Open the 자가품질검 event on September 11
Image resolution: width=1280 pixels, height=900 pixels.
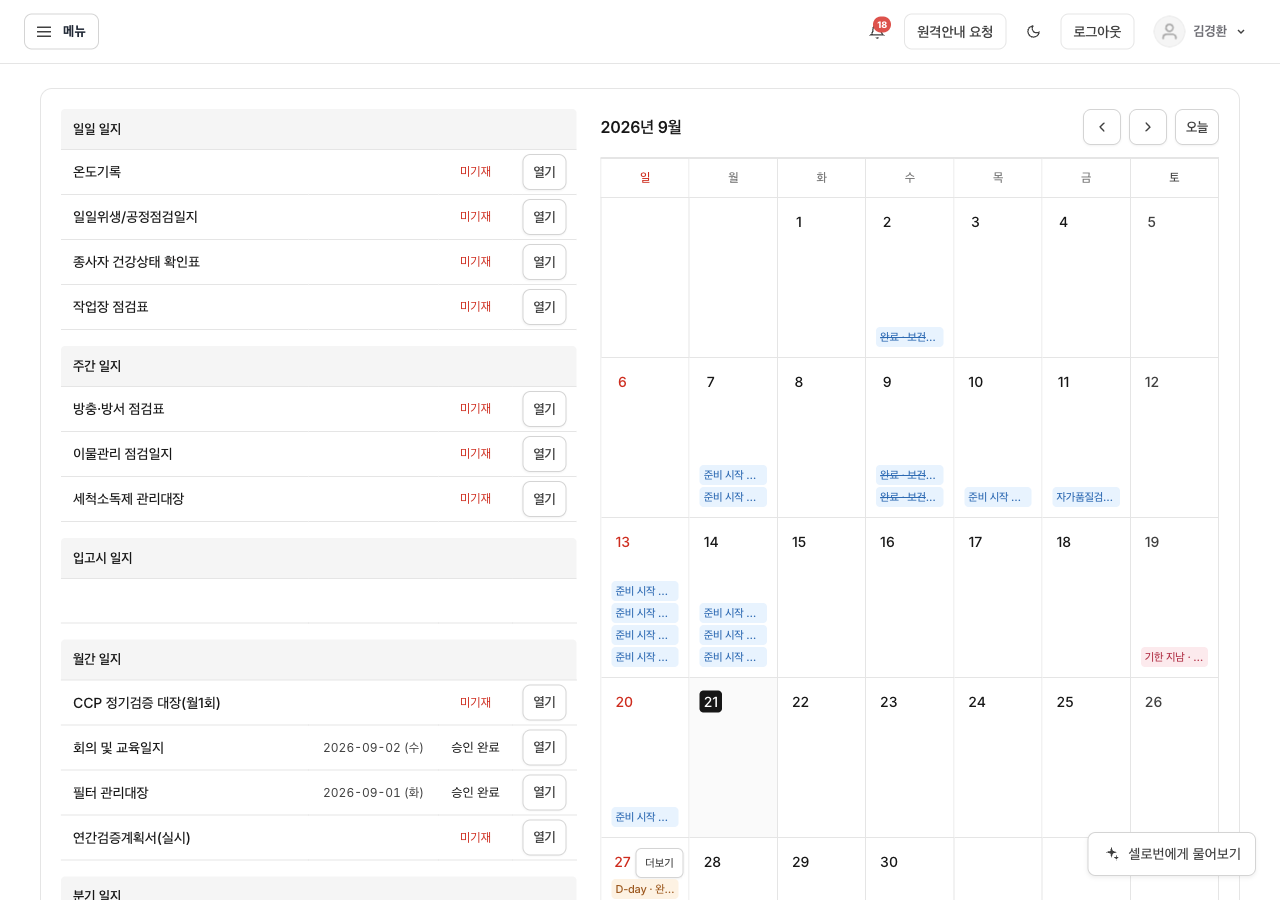pyautogui.click(x=1086, y=497)
